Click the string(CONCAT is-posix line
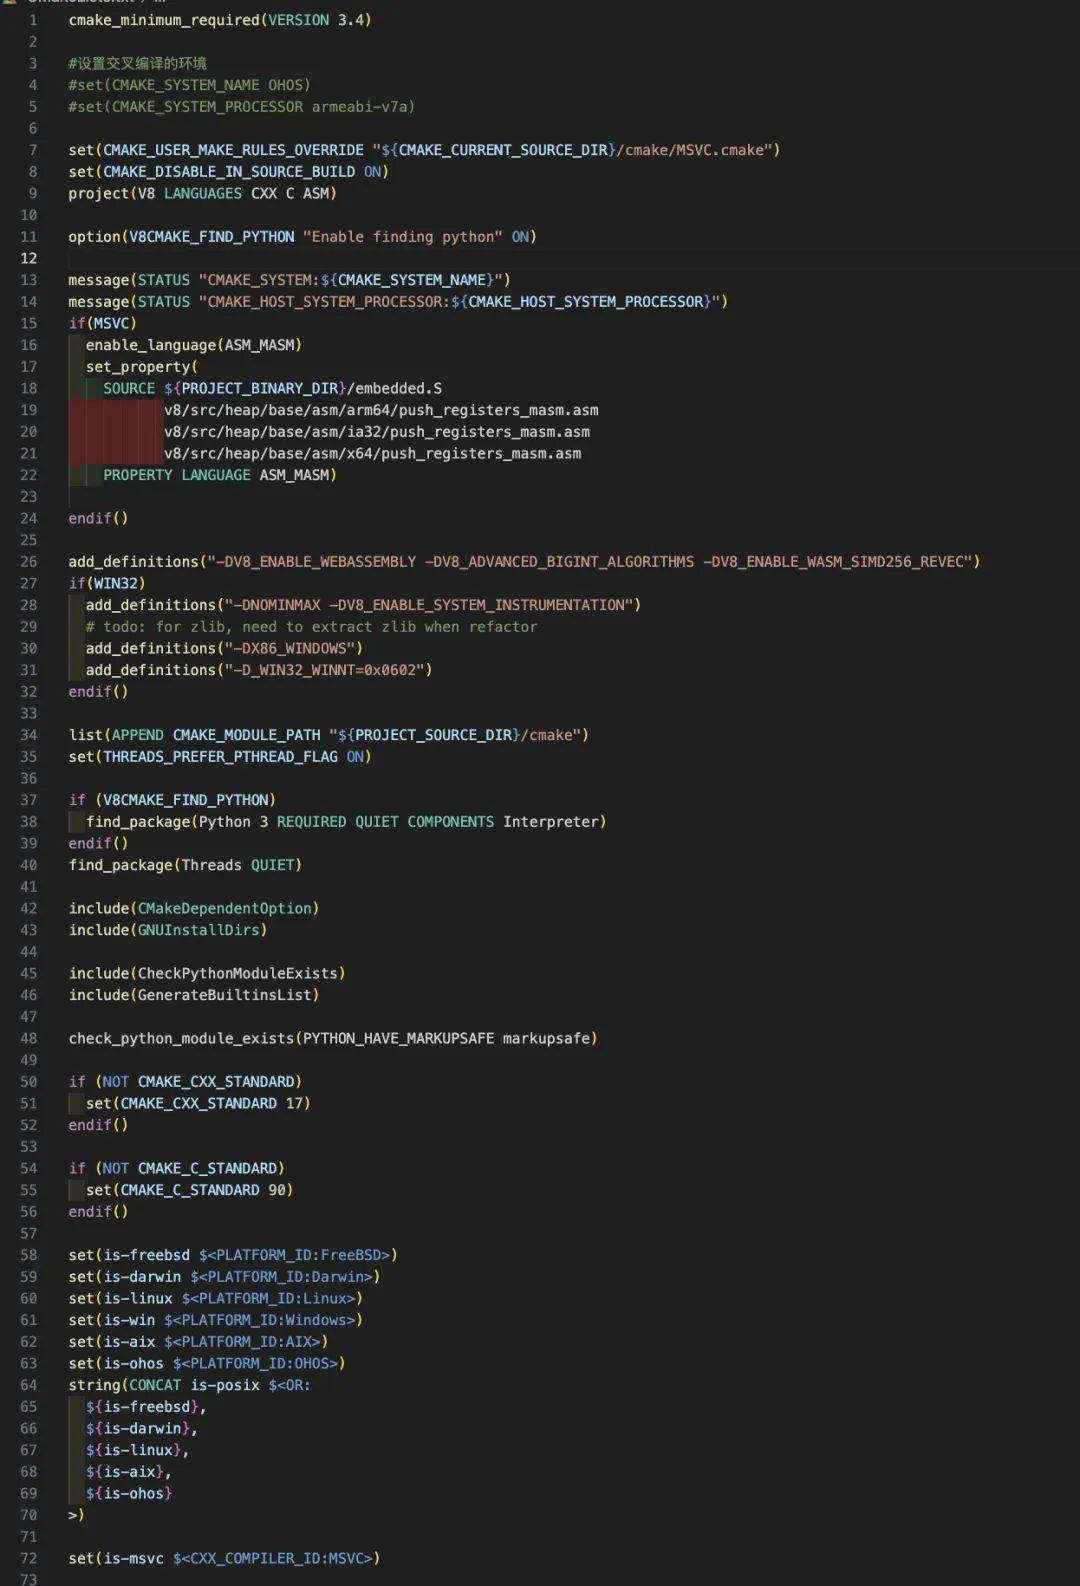Screen dimensions: 1080x1586 coord(189,1385)
